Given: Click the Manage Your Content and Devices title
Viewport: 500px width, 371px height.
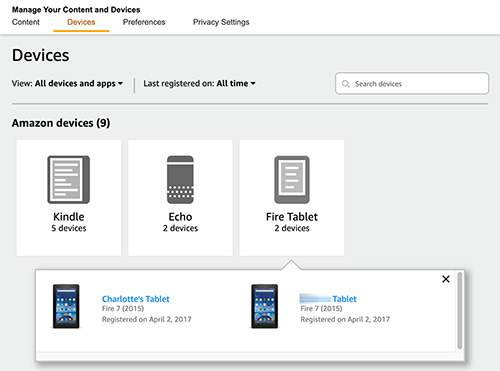Looking at the screenshot, I should [x=76, y=10].
